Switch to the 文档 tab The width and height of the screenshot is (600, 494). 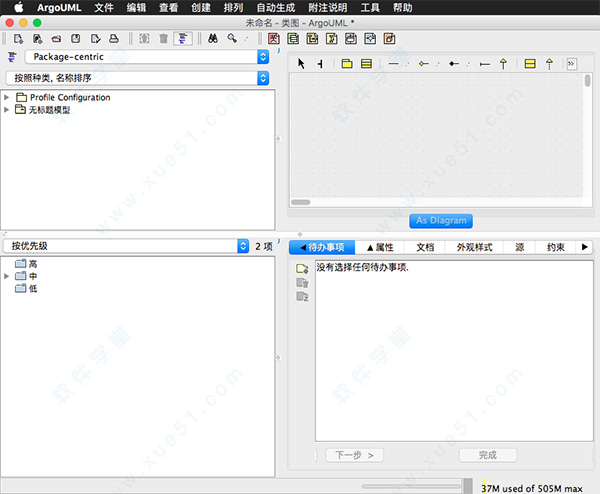click(x=425, y=248)
